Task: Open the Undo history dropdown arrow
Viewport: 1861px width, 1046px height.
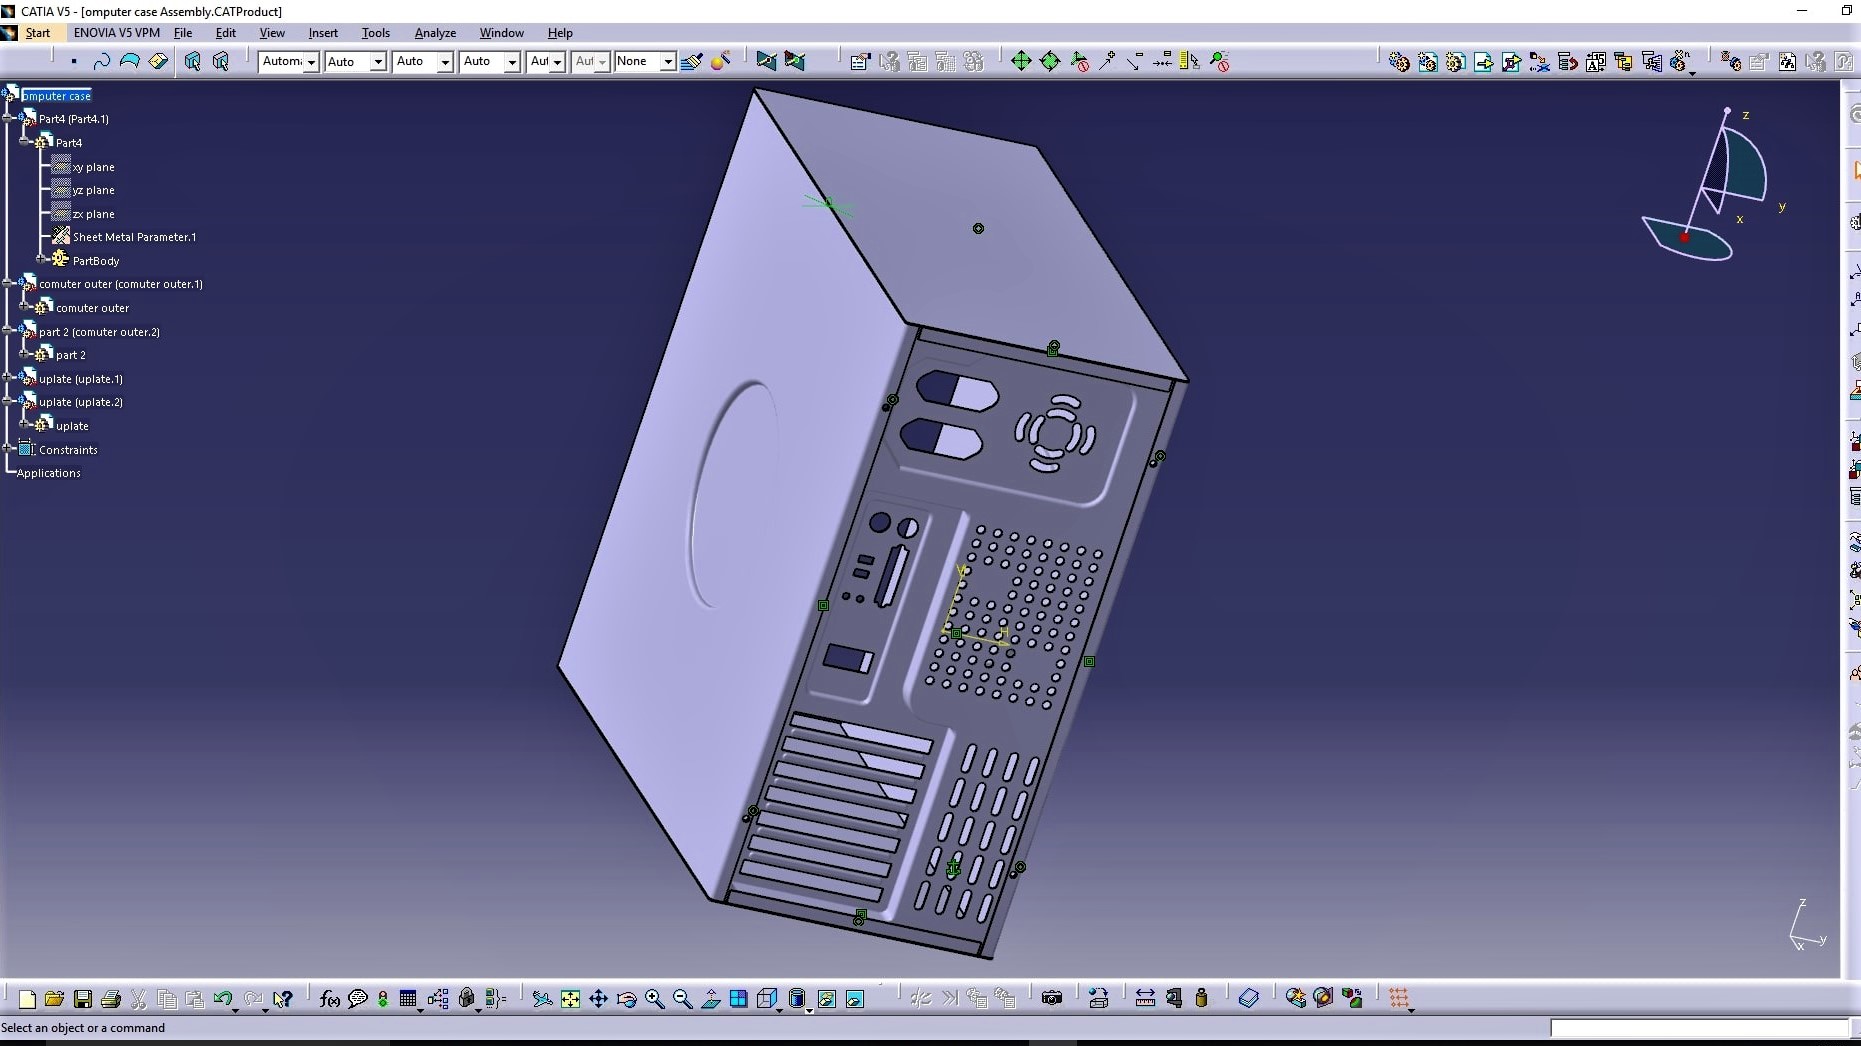Action: 235,1010
